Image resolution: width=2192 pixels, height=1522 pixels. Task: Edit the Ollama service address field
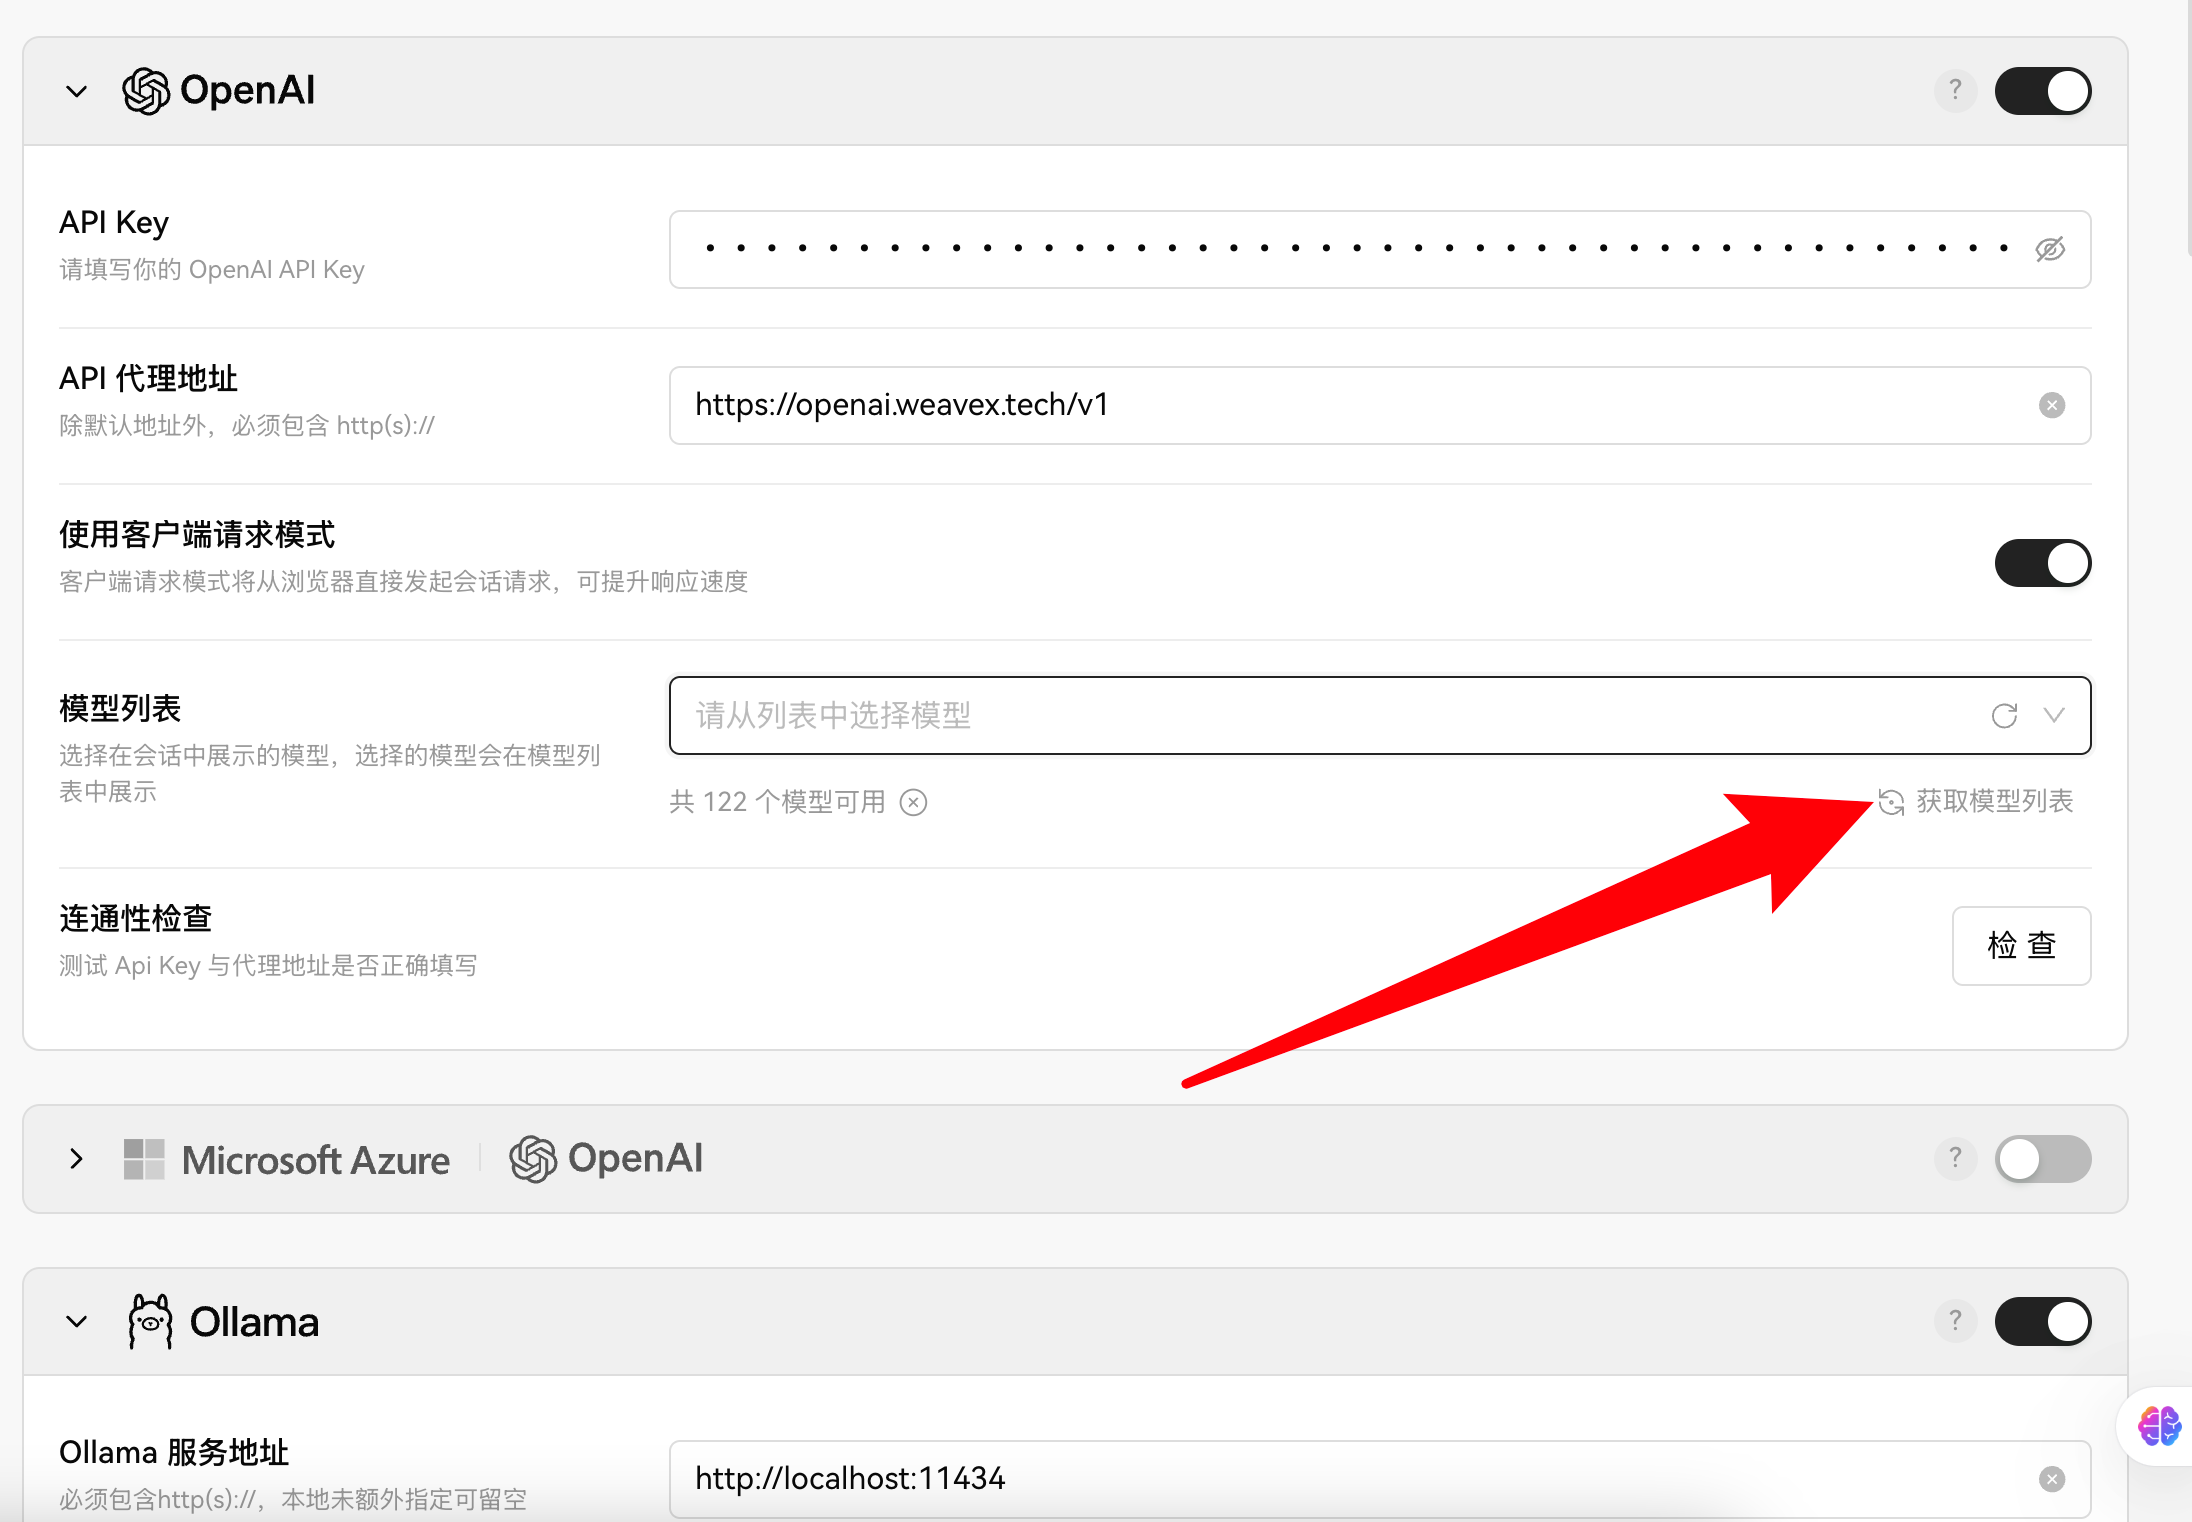[1380, 1479]
